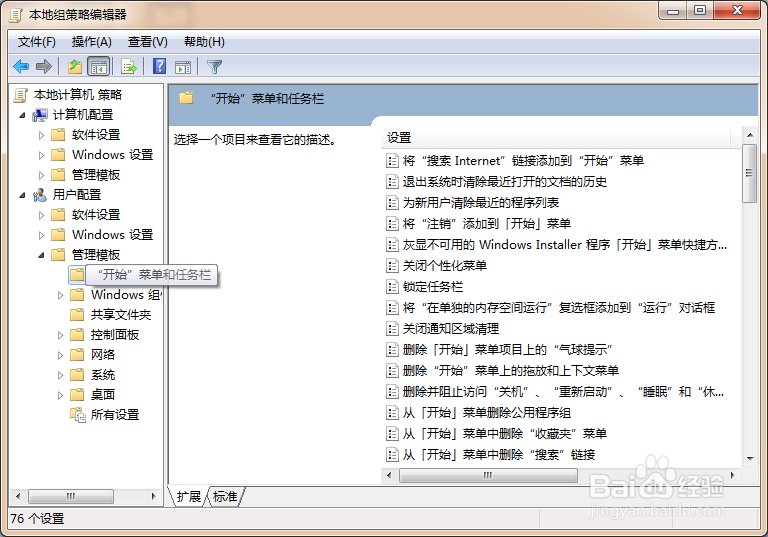Viewport: 768px width, 537px height.
Task: Click the folder icon next to 控制面板
Action: 77,335
